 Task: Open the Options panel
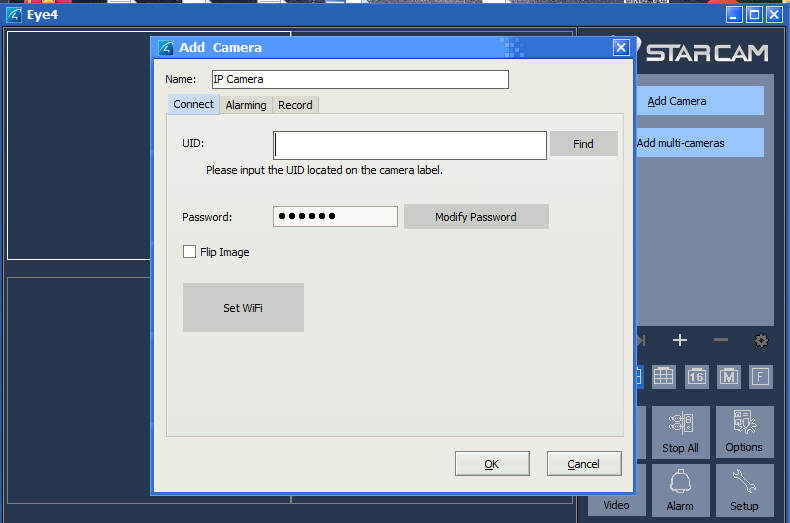[x=744, y=432]
